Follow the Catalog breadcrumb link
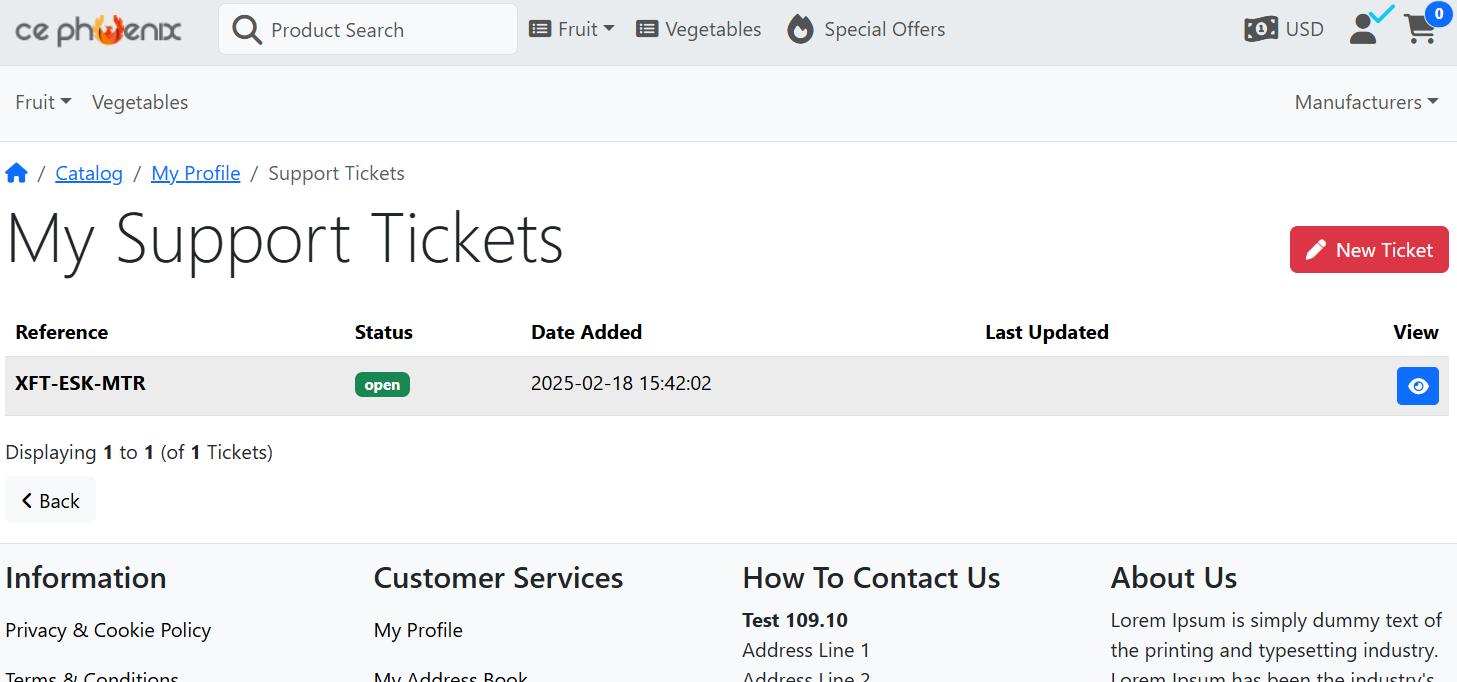The width and height of the screenshot is (1457, 682). [89, 173]
